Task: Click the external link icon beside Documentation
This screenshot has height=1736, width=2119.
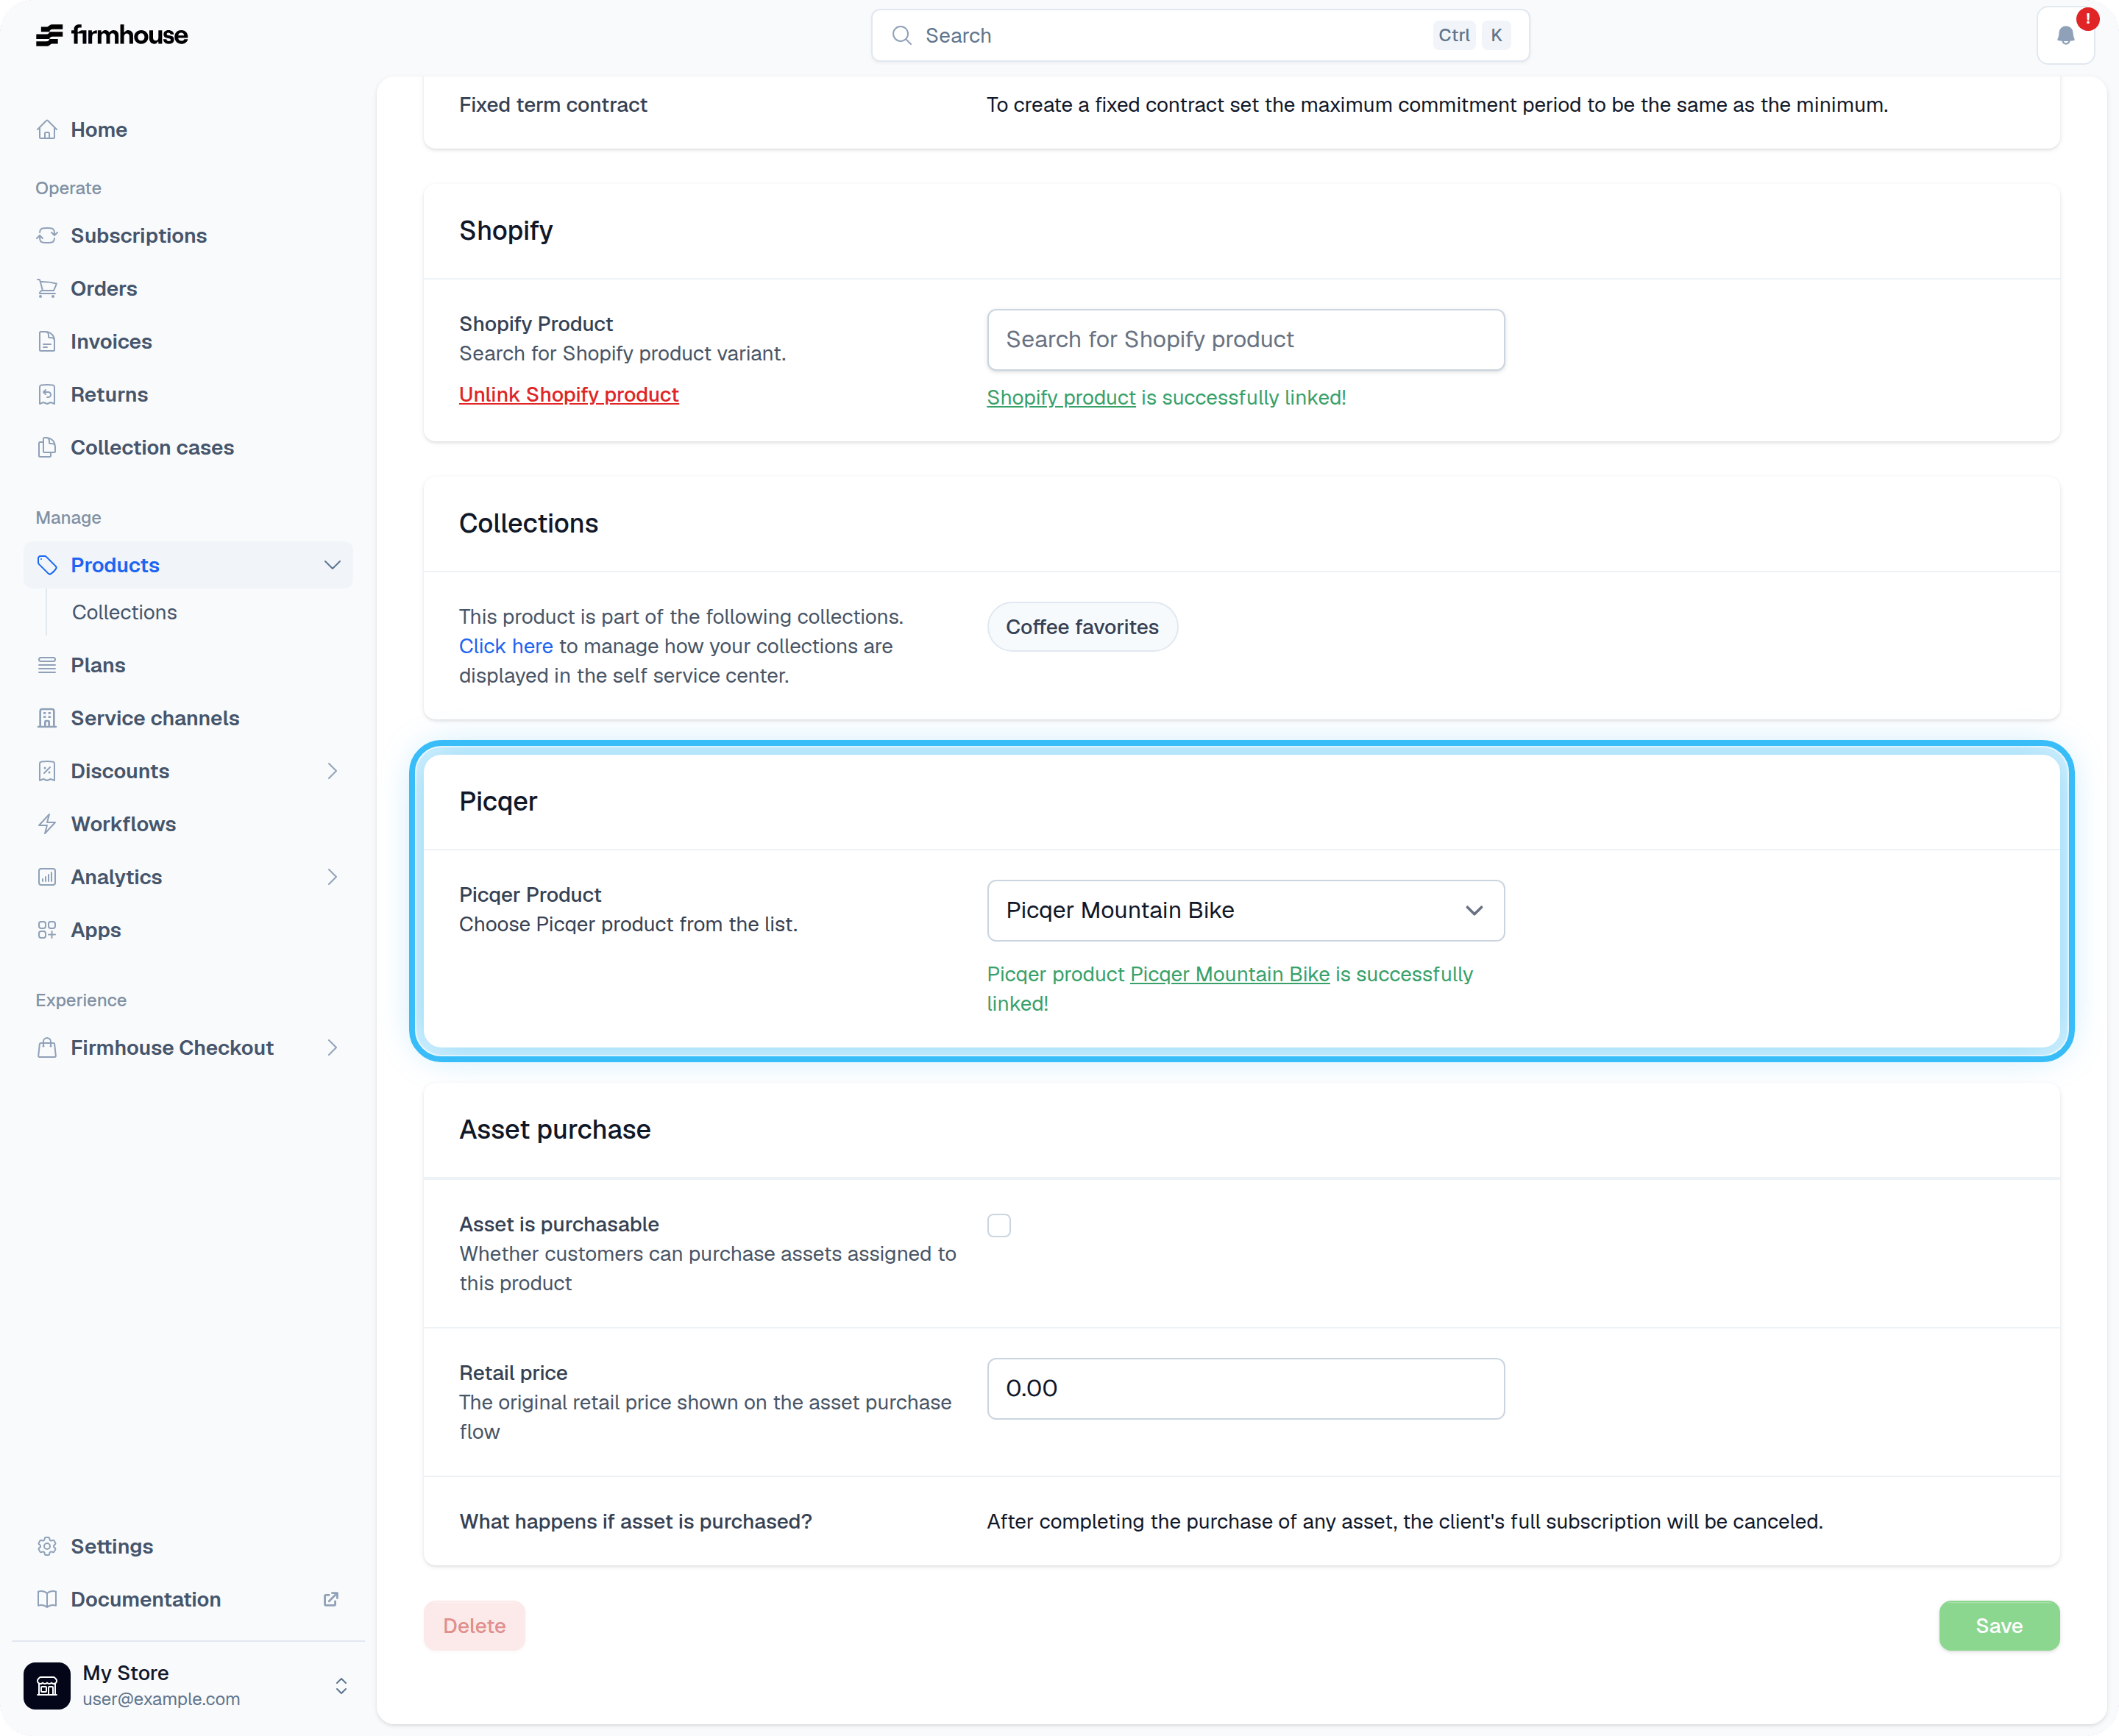Action: click(x=331, y=1599)
